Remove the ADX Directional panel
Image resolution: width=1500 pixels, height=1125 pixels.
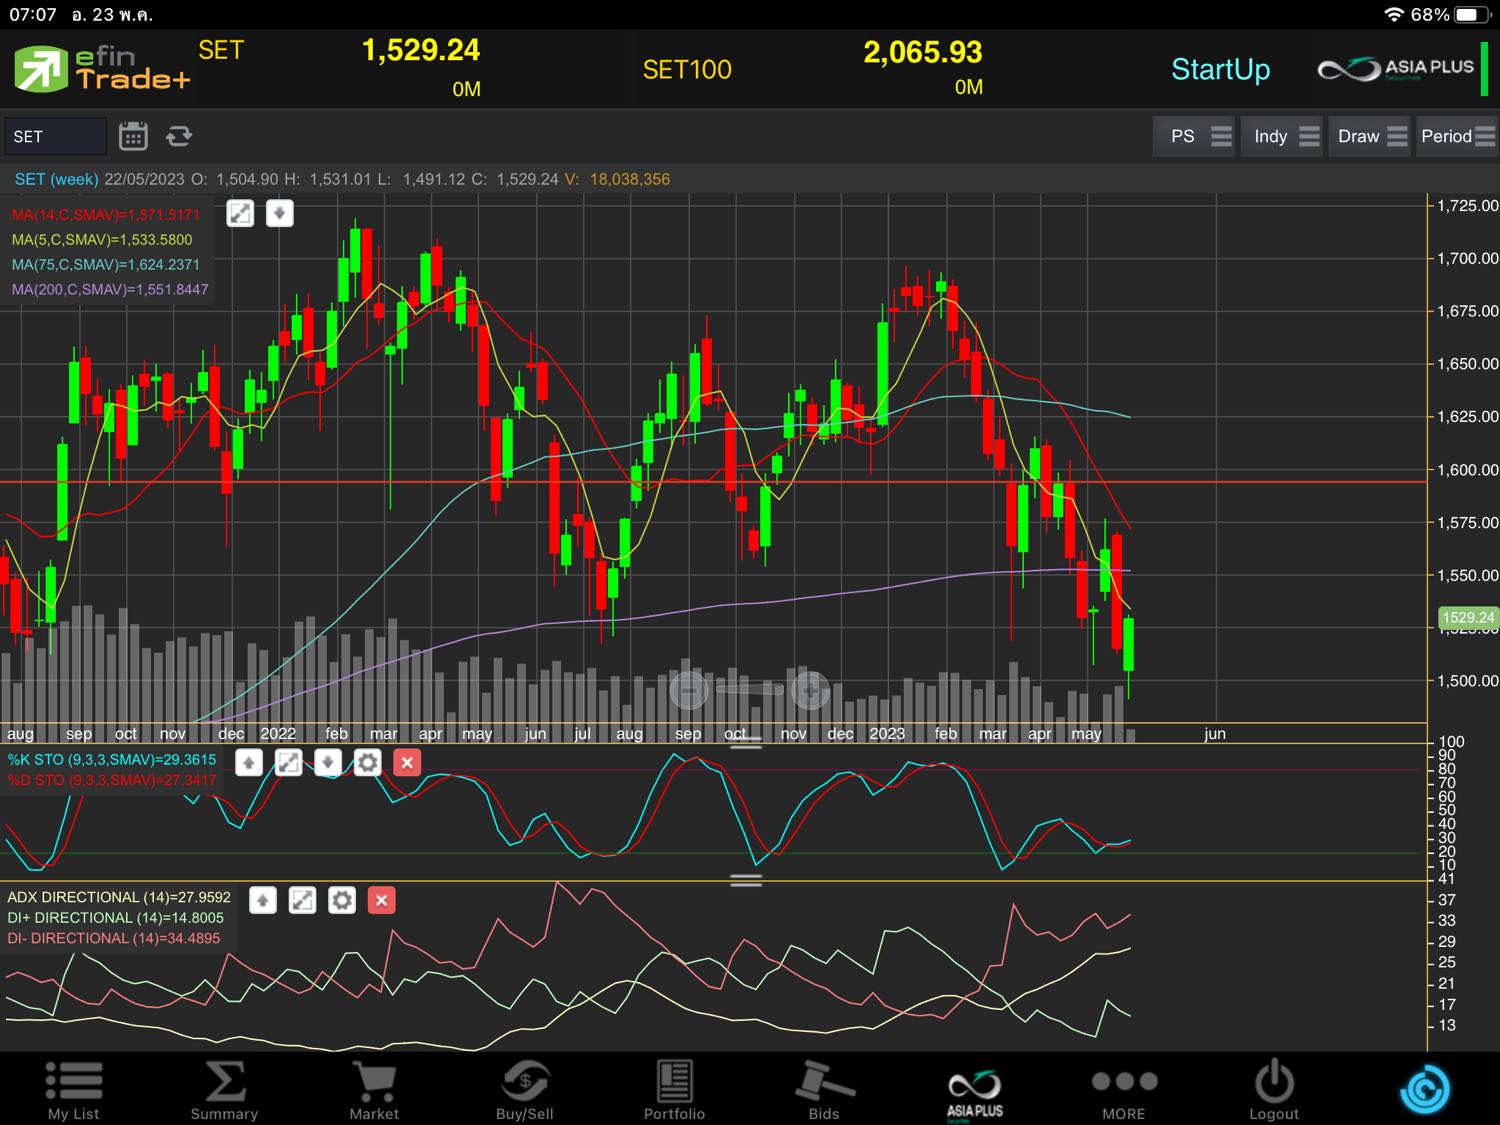click(x=381, y=900)
